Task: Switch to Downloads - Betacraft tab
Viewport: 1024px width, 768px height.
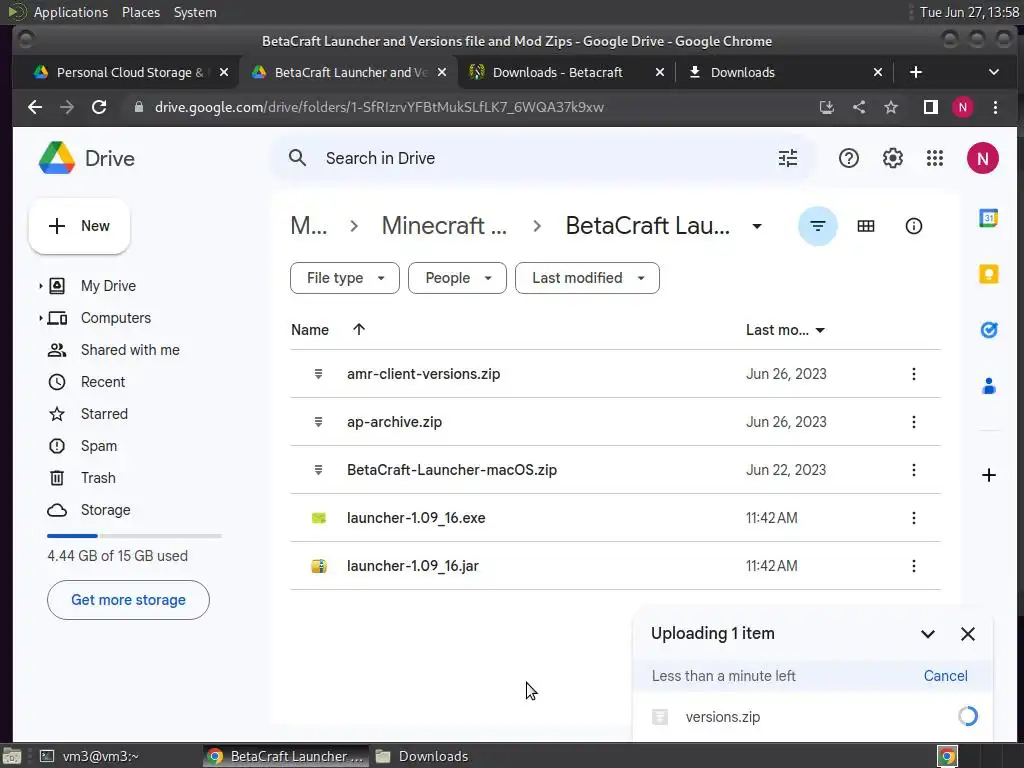Action: point(557,72)
